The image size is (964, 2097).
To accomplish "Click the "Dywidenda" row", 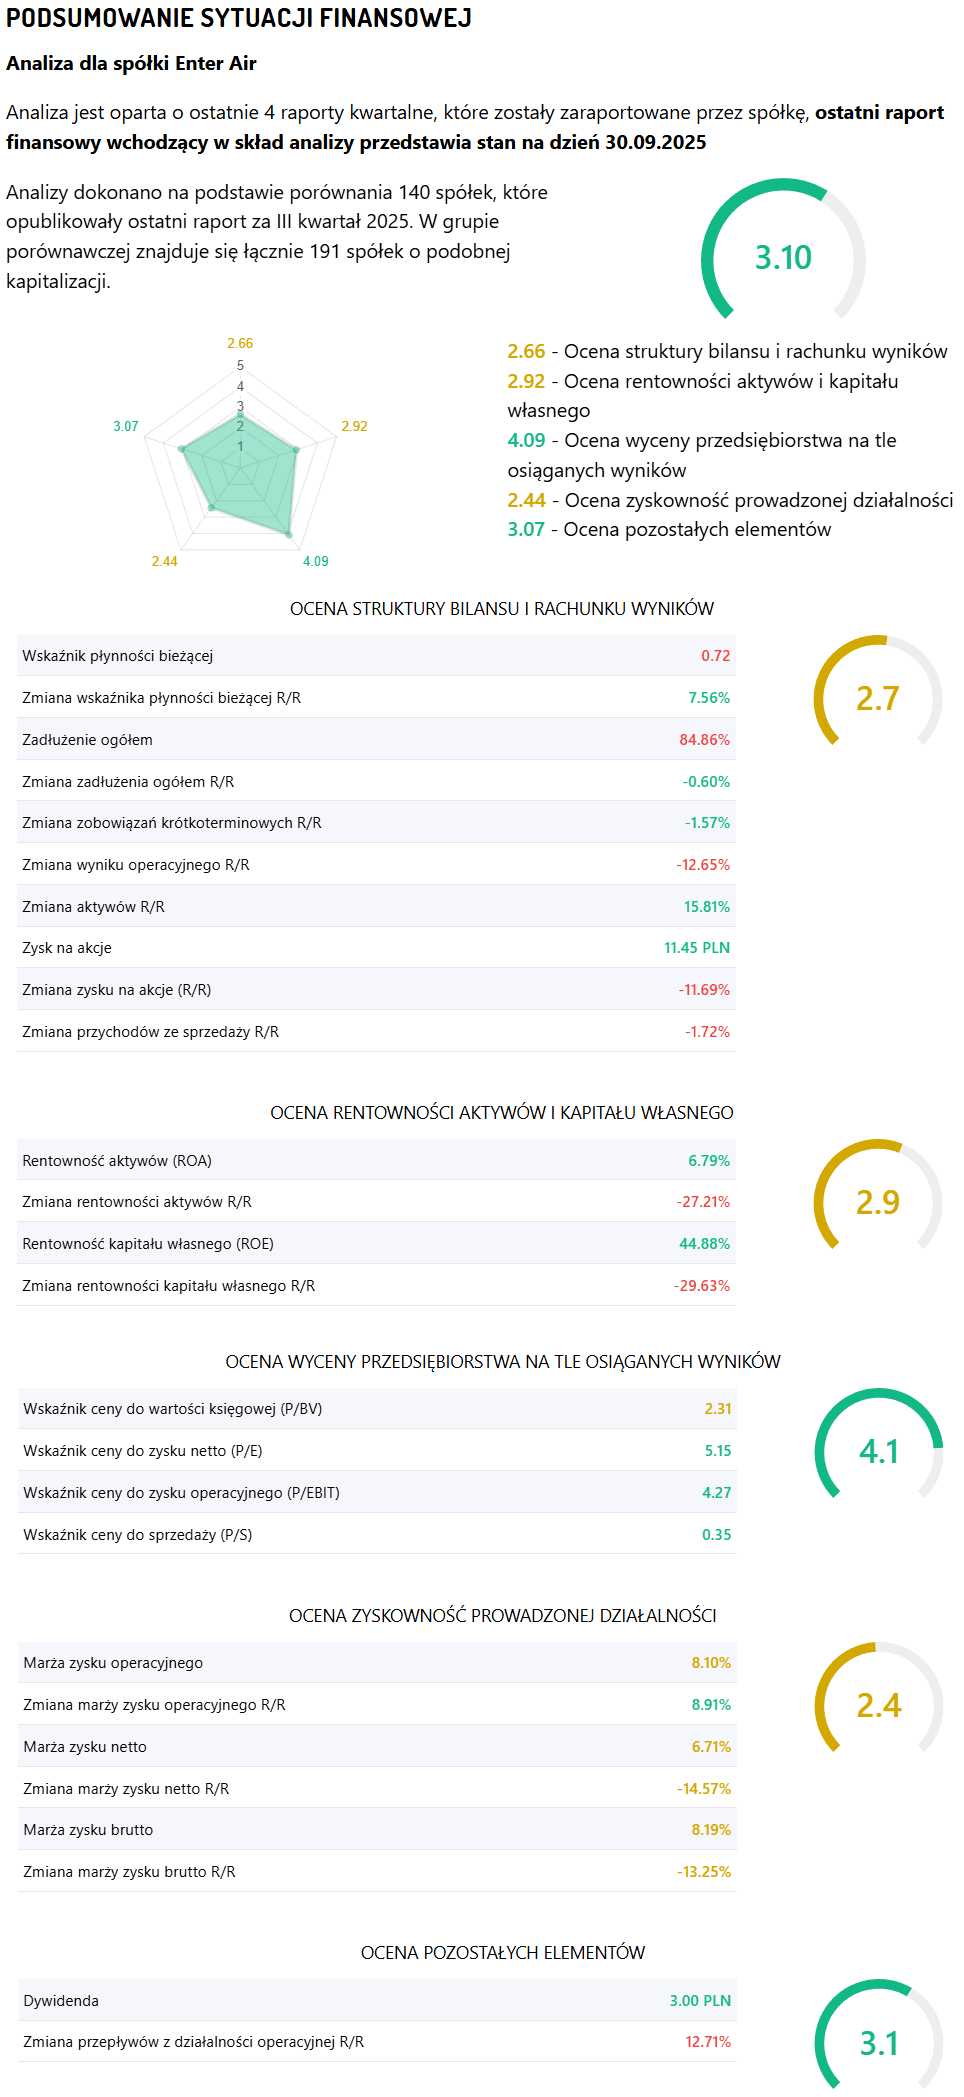I will coord(376,2001).
